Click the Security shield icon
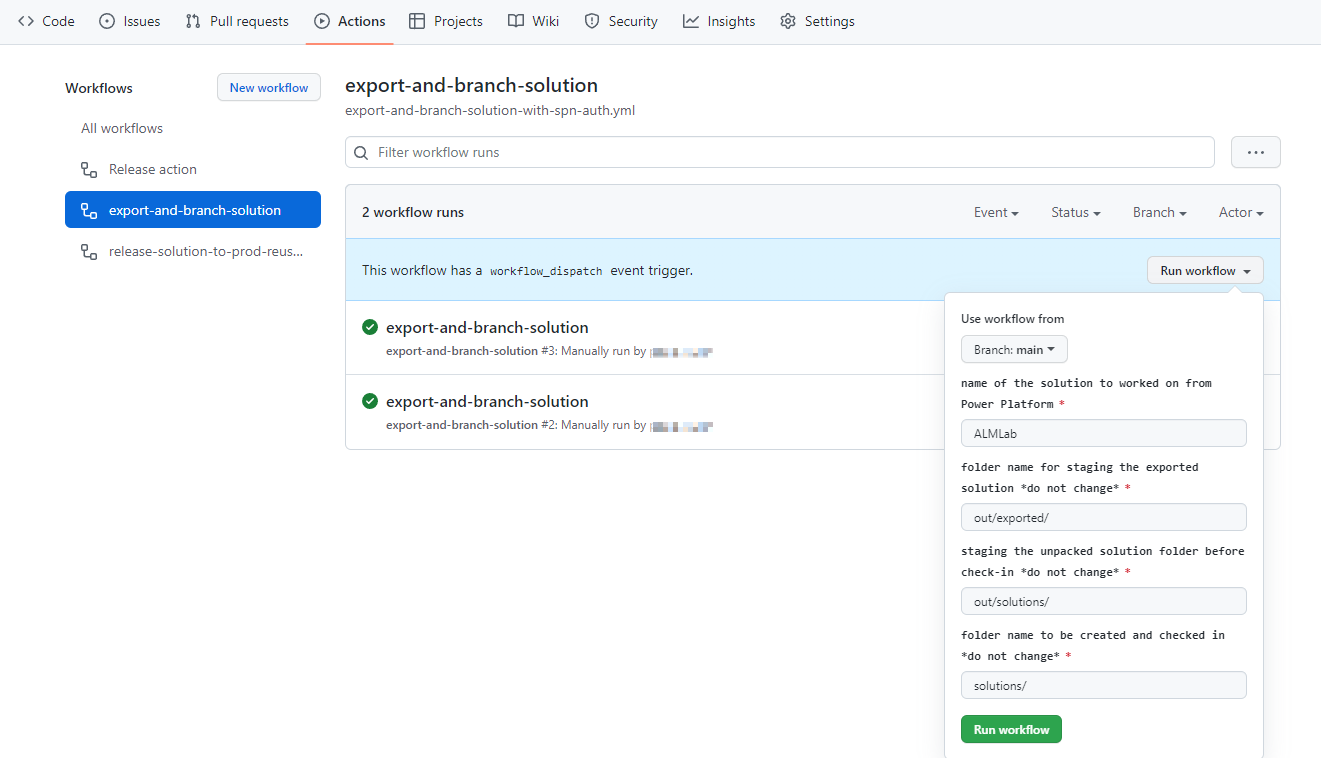 pos(592,21)
